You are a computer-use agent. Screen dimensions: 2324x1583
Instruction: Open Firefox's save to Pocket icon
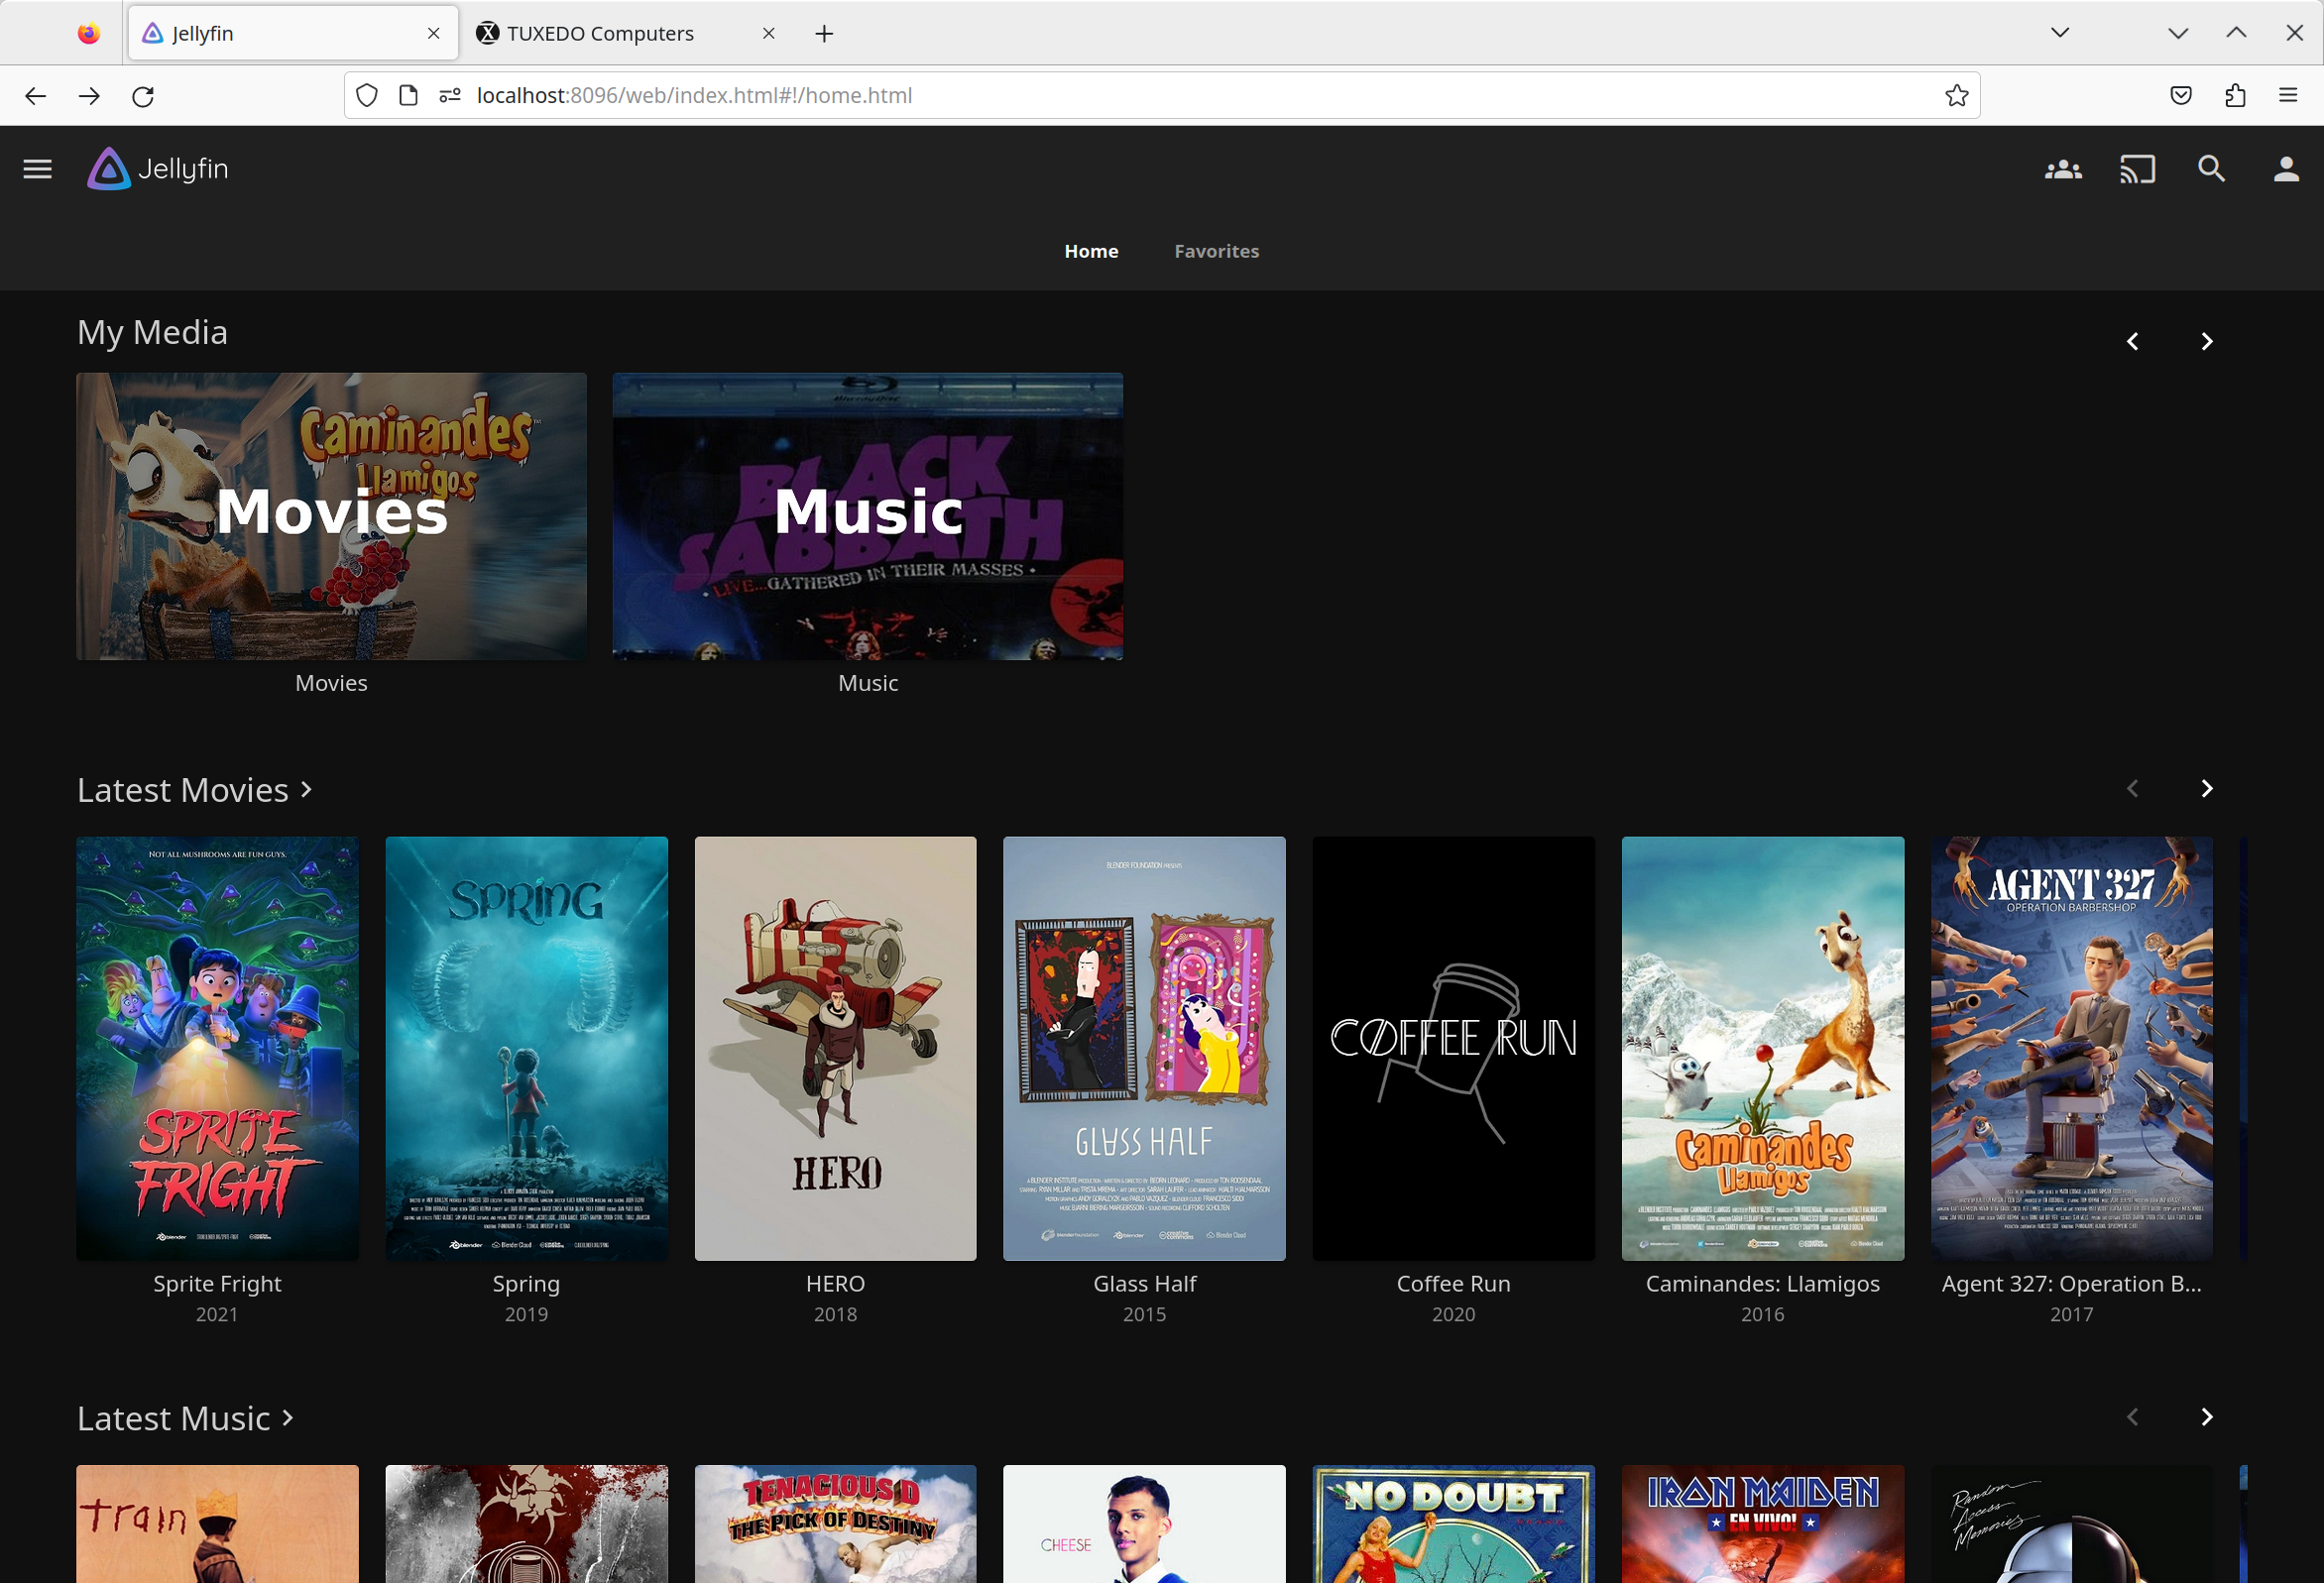coord(2181,95)
